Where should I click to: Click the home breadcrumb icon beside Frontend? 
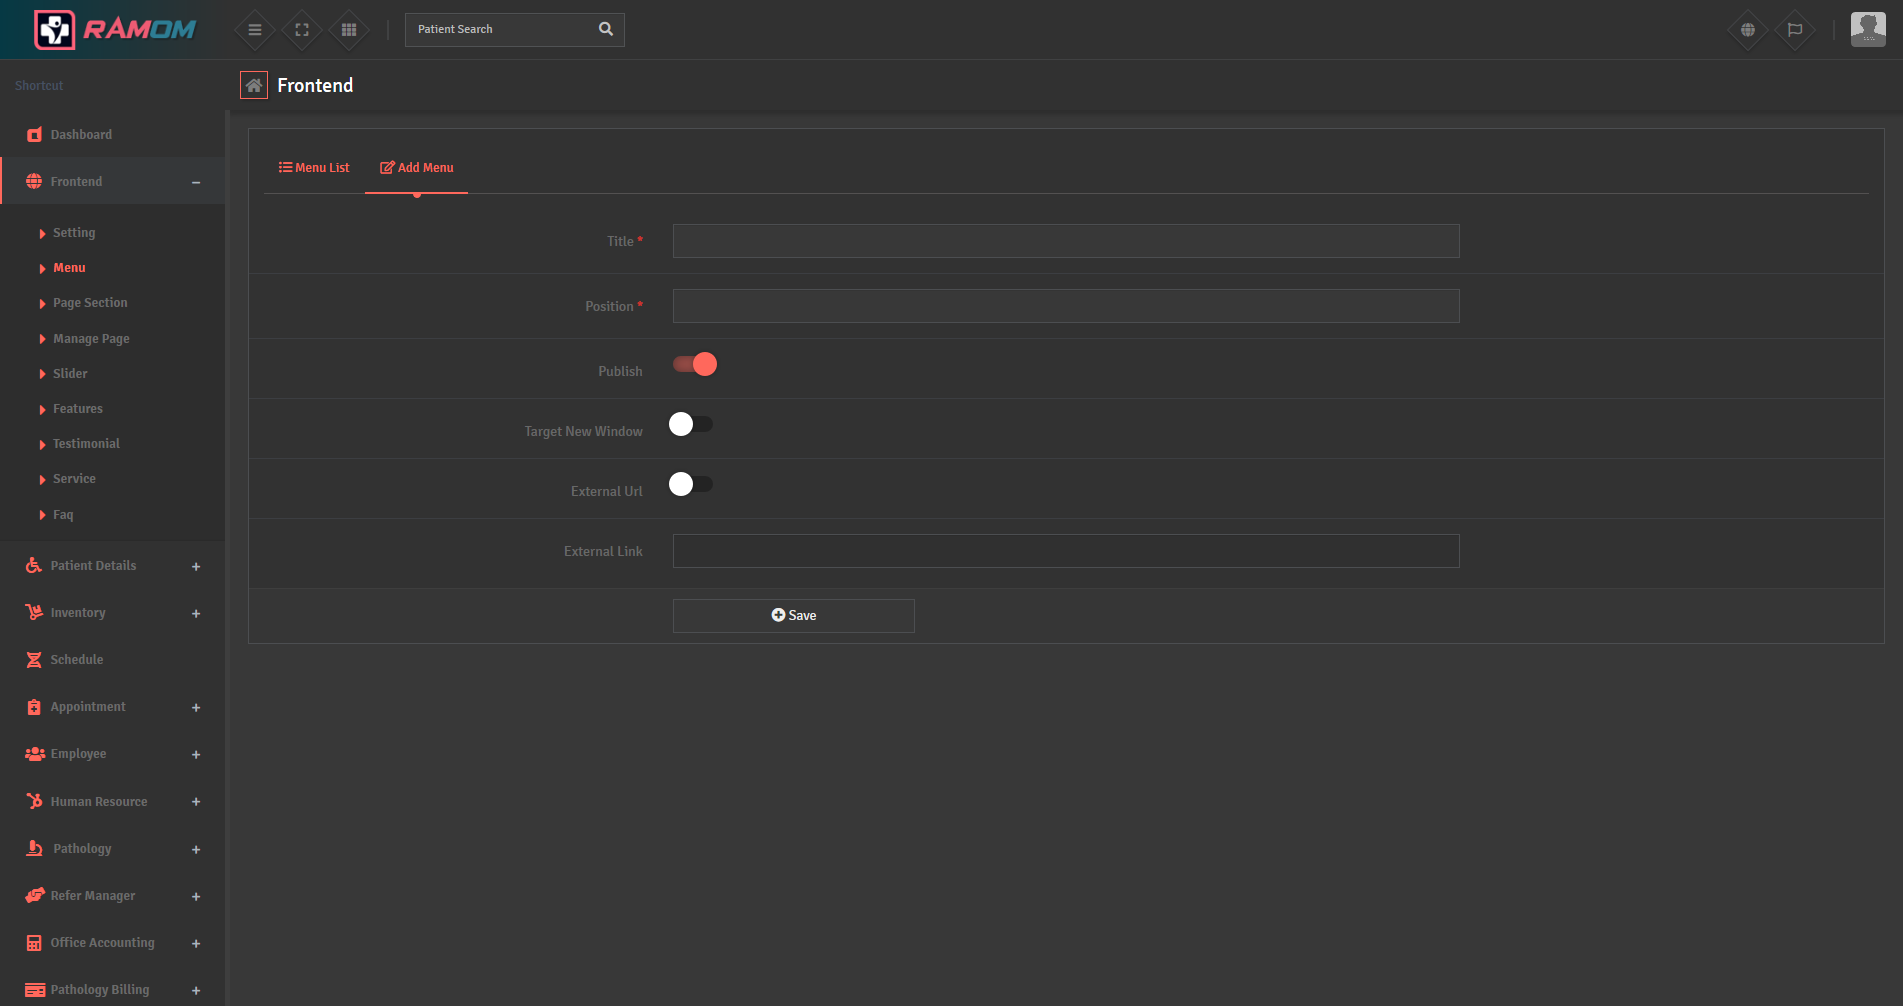254,85
